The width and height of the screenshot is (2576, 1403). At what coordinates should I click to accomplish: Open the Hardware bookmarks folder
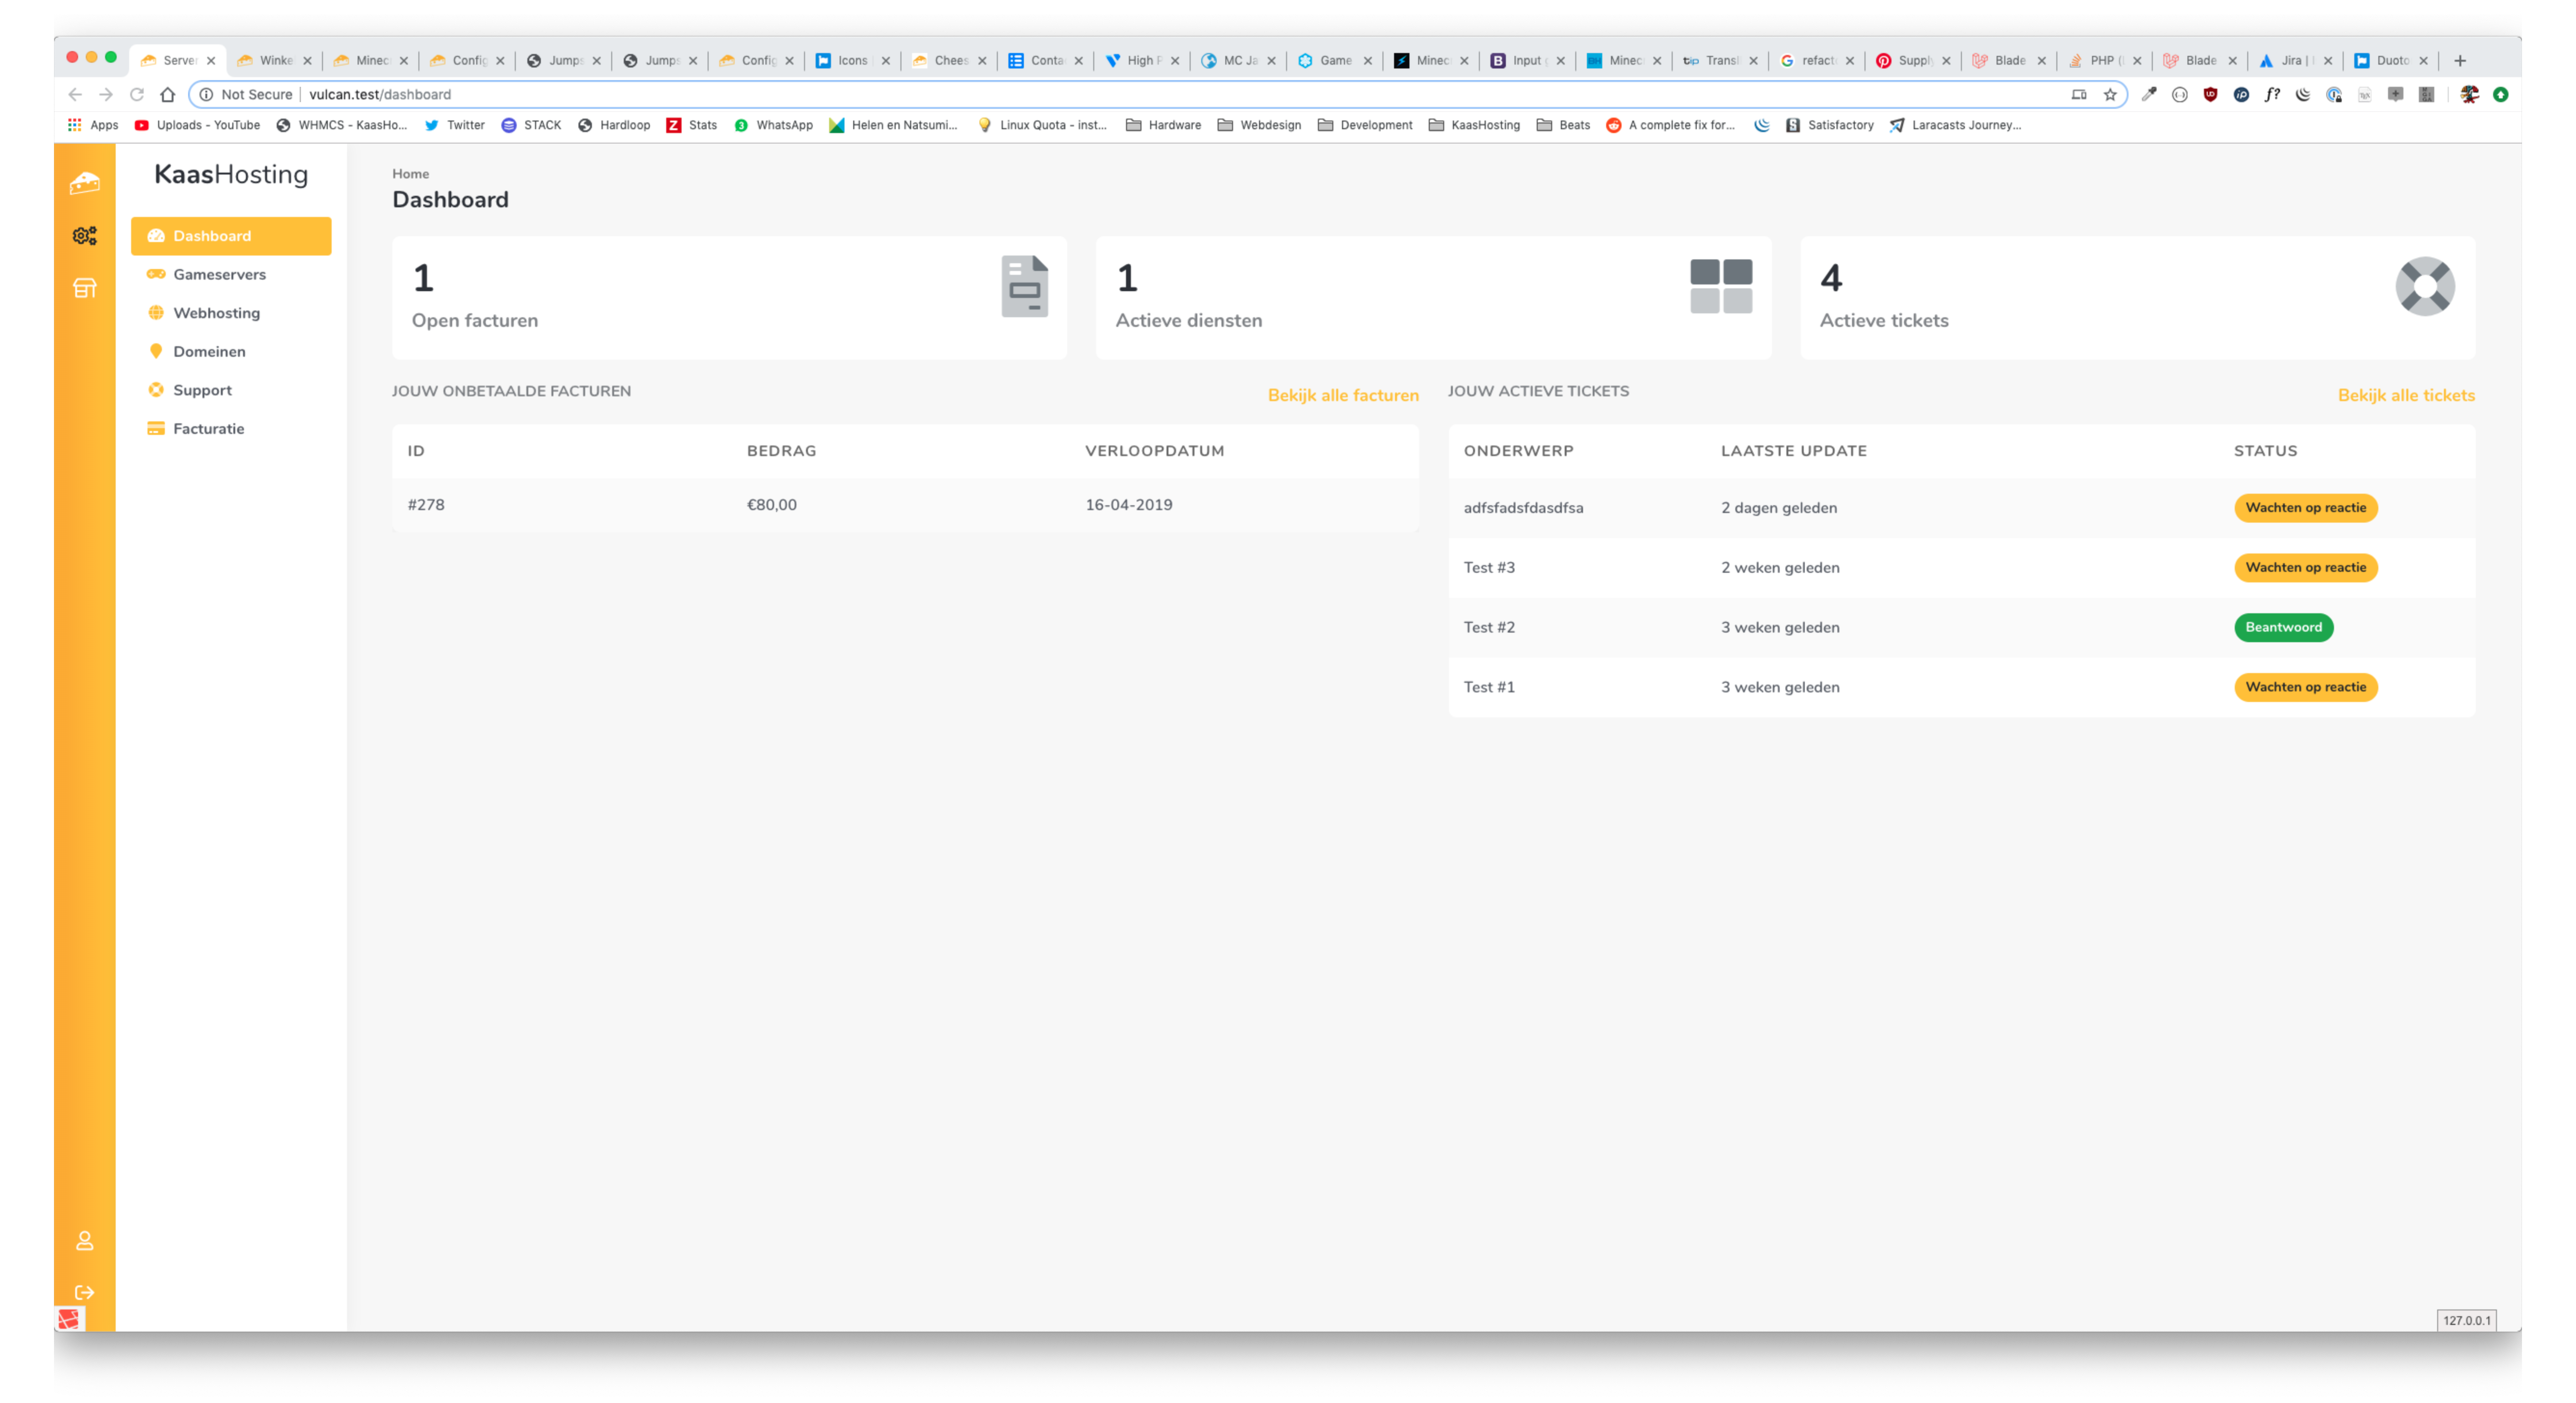[1163, 125]
